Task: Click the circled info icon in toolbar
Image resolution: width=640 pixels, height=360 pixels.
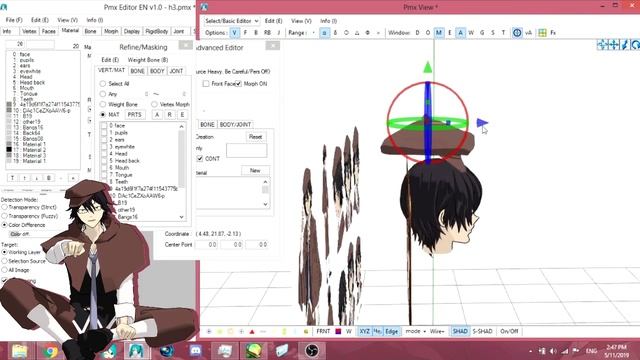Action: pos(517,33)
